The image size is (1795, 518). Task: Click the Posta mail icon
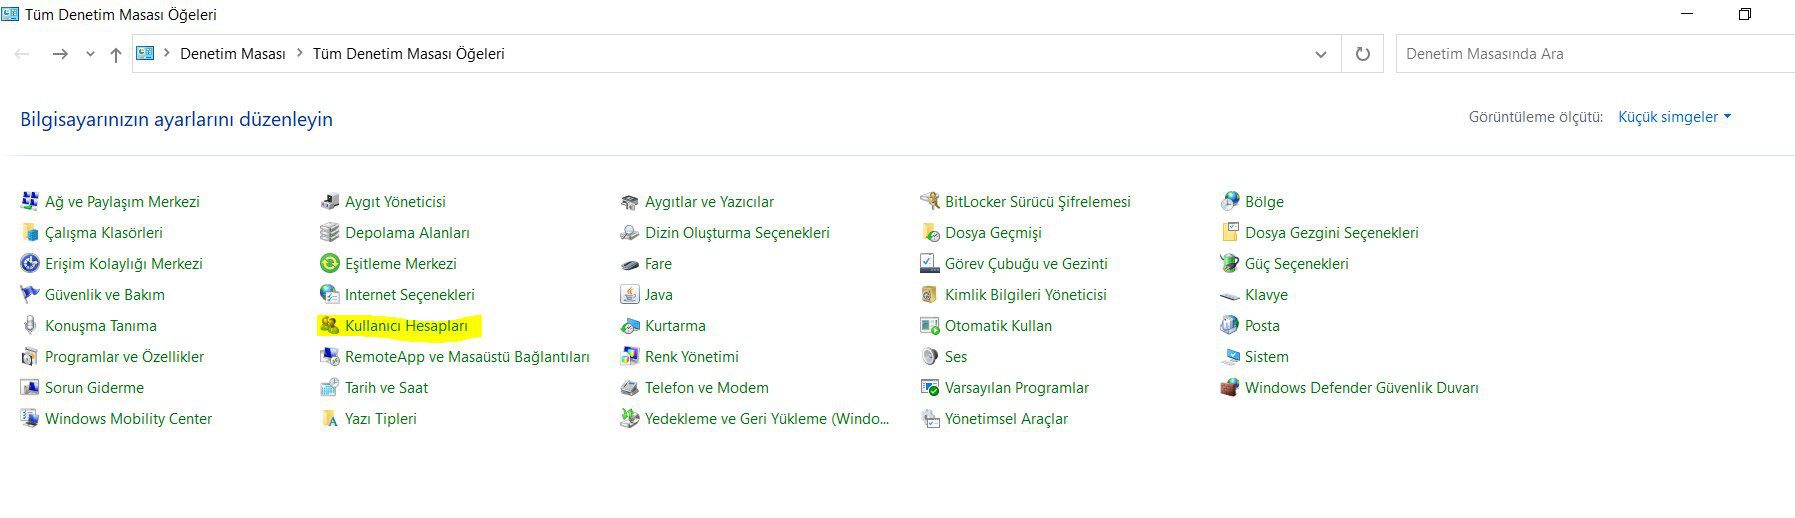point(1229,325)
